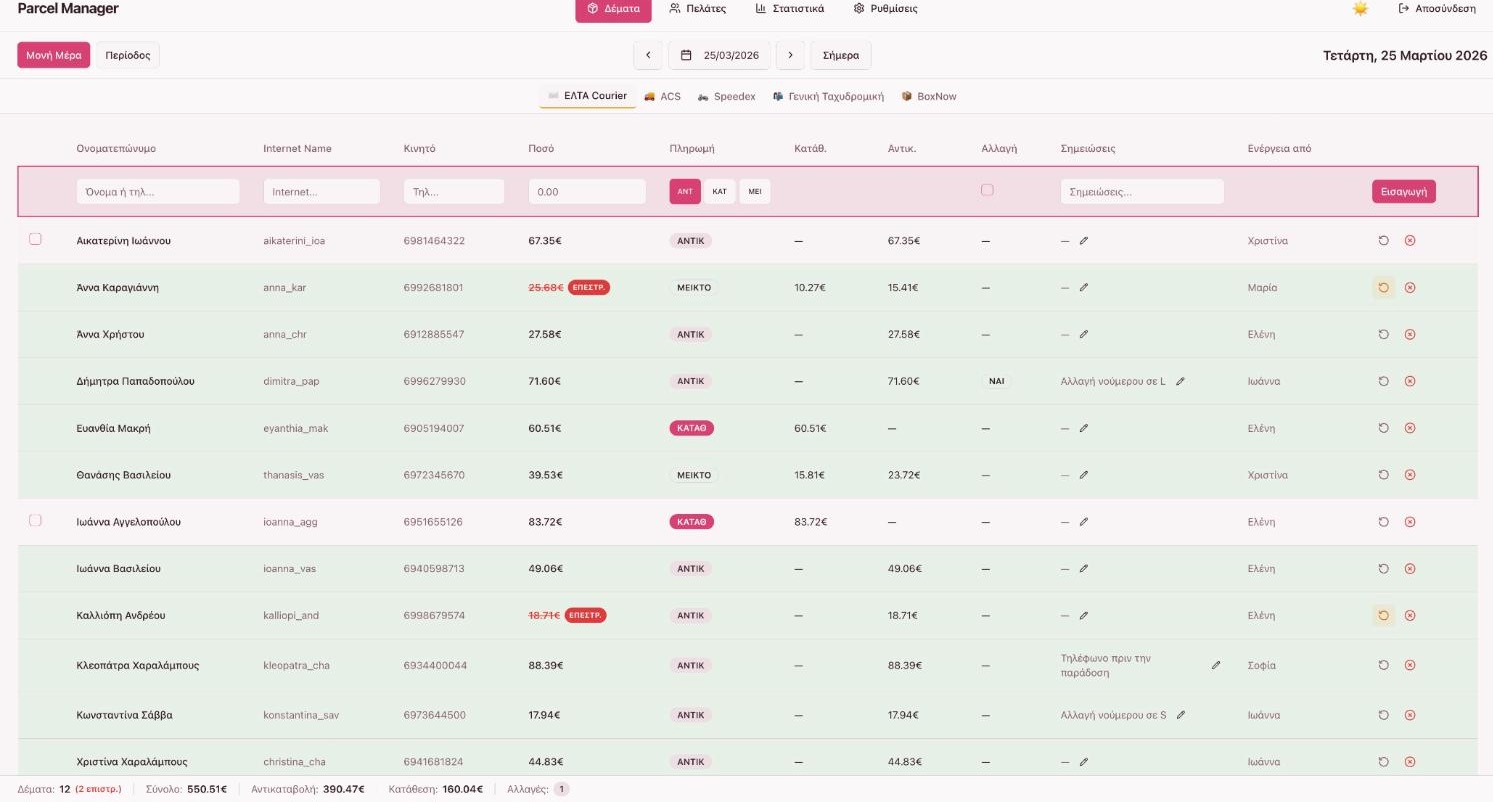Click the 0.00 amount field

click(x=587, y=191)
